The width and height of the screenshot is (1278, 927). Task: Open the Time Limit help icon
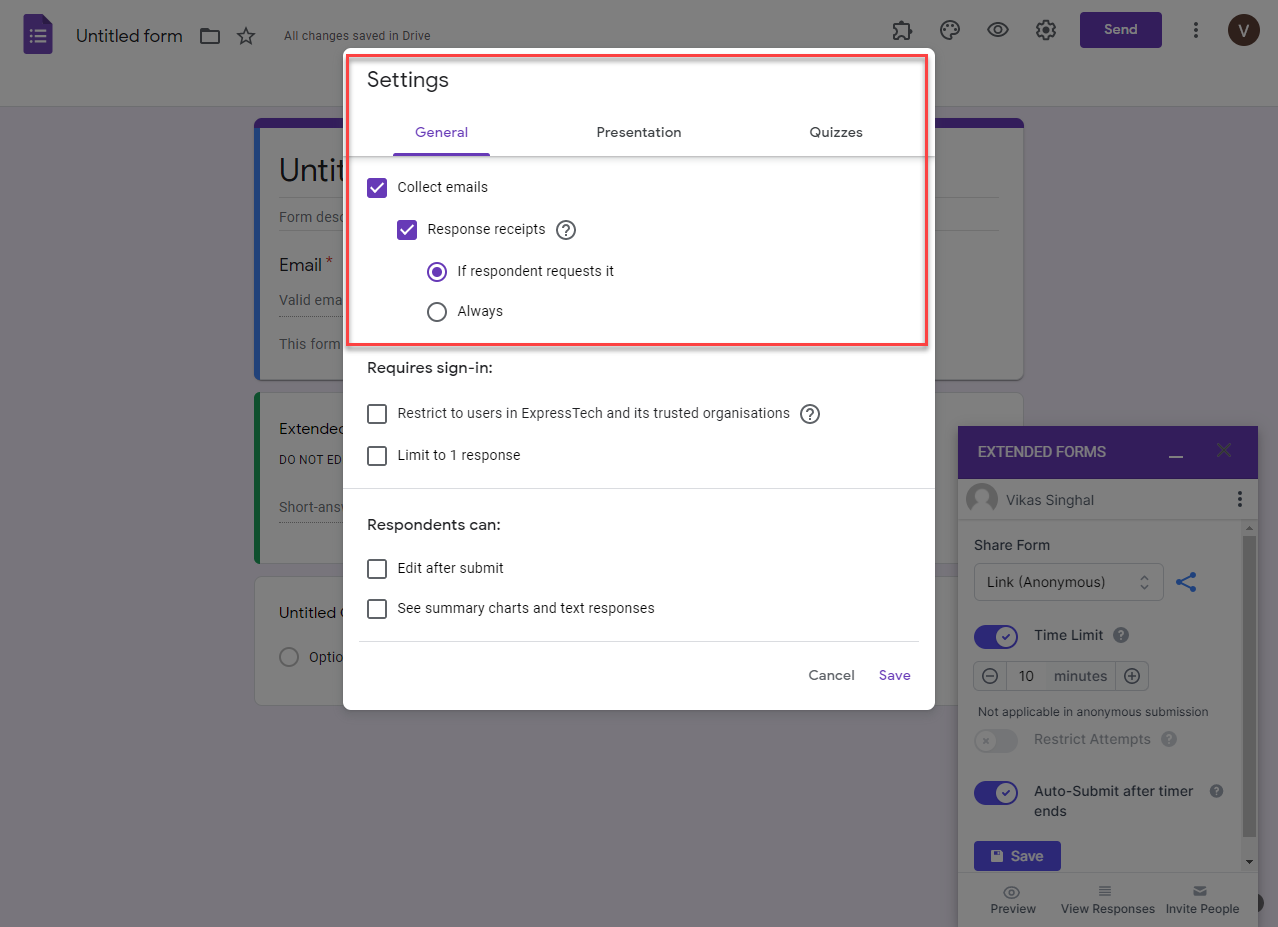(x=1119, y=635)
